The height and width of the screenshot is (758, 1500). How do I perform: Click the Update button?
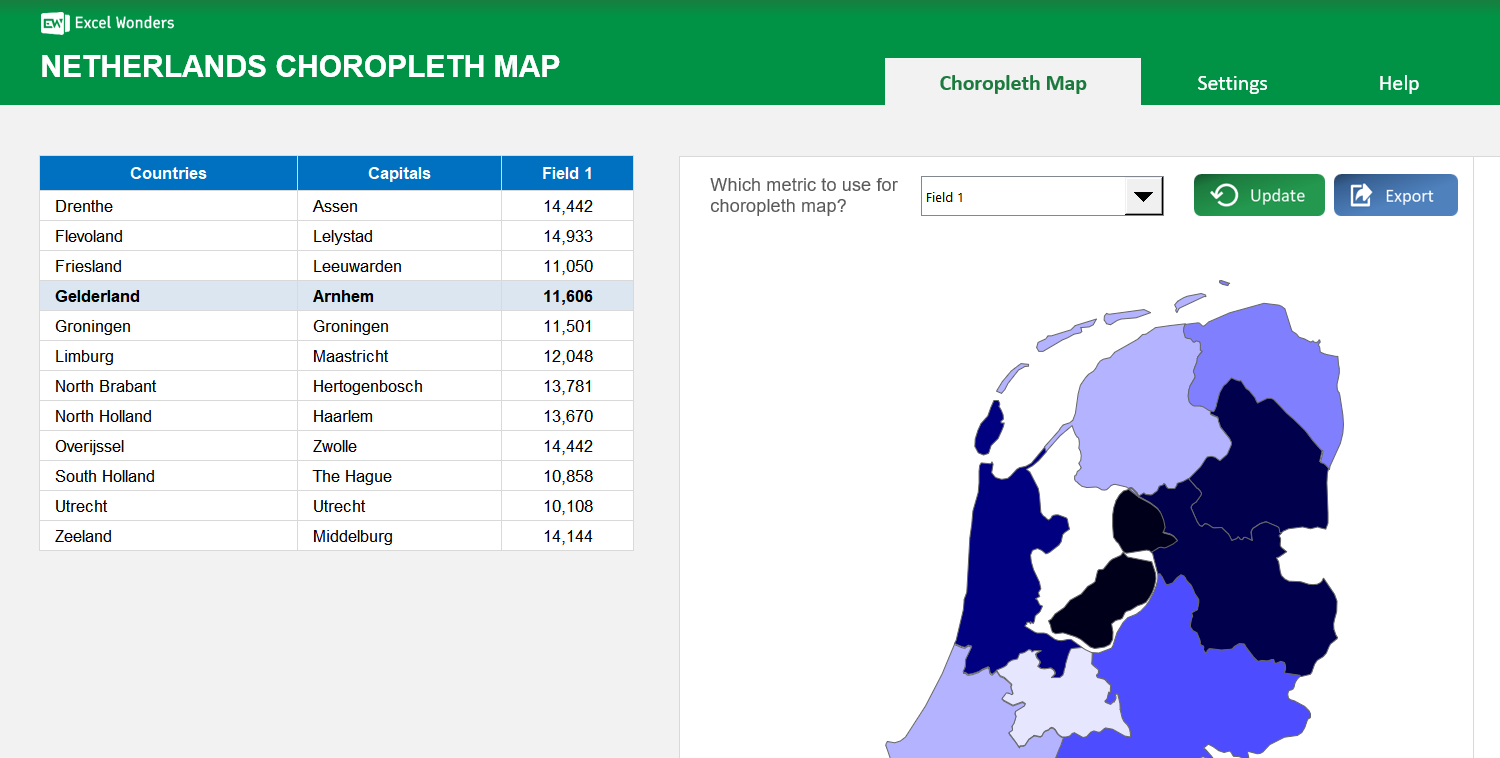1259,195
